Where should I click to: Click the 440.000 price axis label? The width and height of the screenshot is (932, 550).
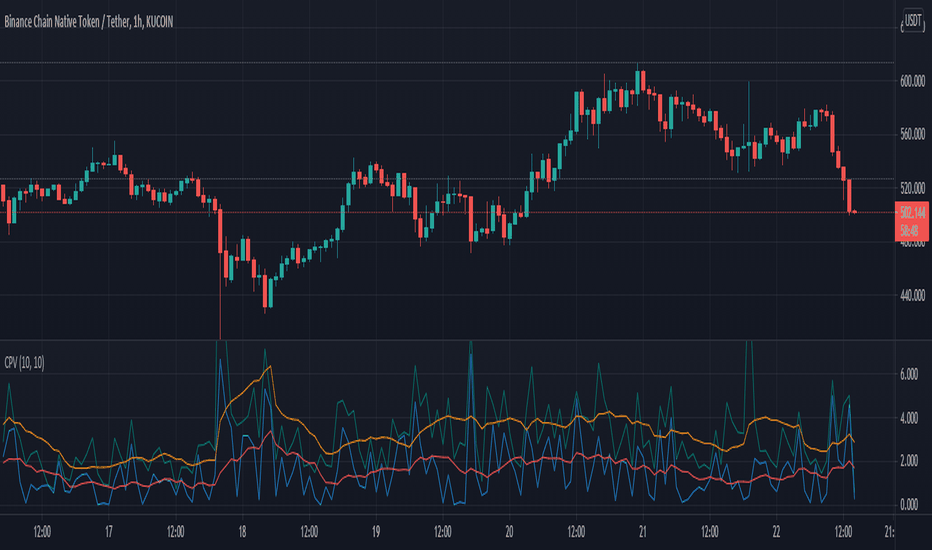coord(912,296)
